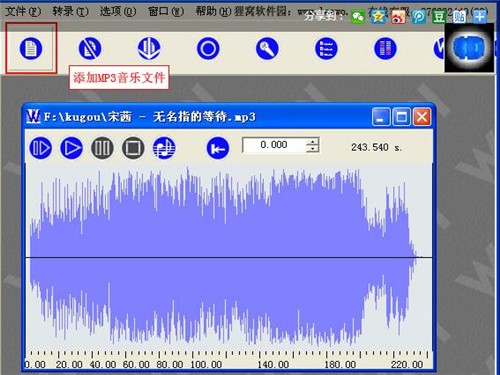
Task: Click the microphone toolbar icon
Action: (x=267, y=48)
